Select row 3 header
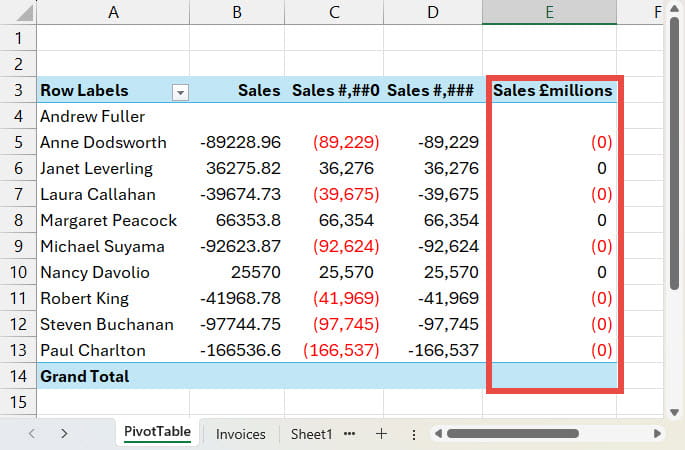The image size is (685, 450). tap(18, 90)
